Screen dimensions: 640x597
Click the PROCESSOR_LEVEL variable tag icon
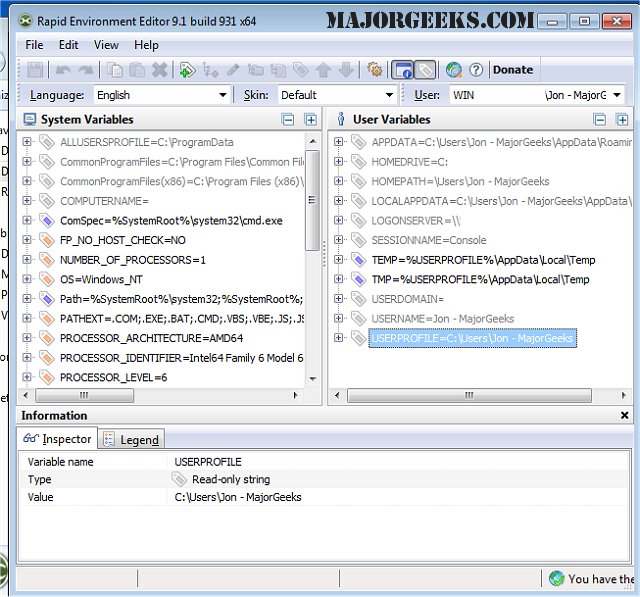pos(47,377)
